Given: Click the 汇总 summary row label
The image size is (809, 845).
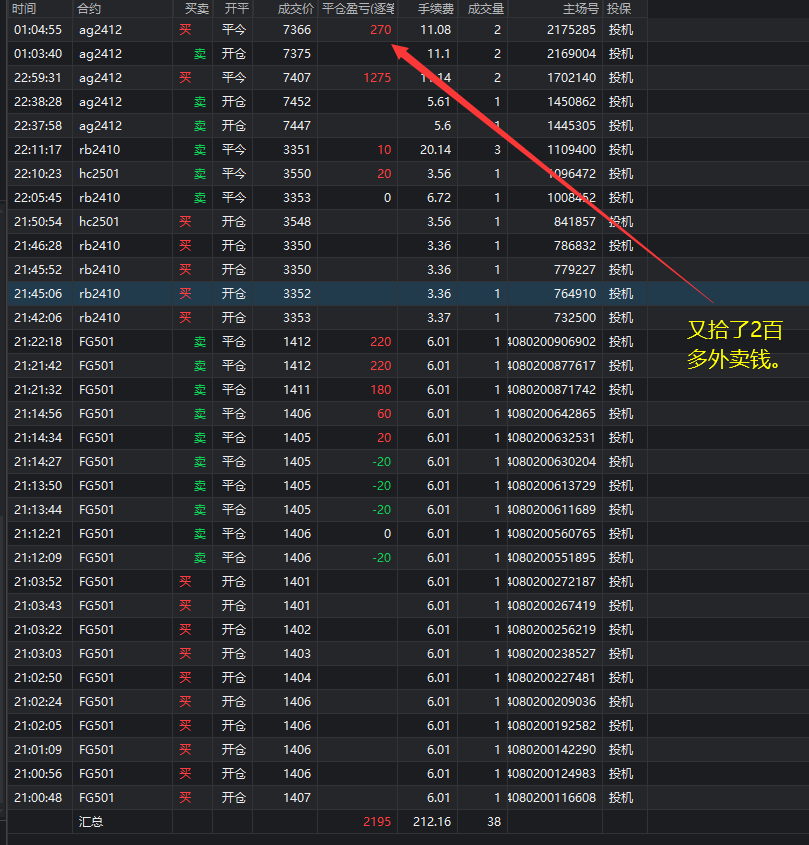Looking at the screenshot, I should [x=91, y=822].
